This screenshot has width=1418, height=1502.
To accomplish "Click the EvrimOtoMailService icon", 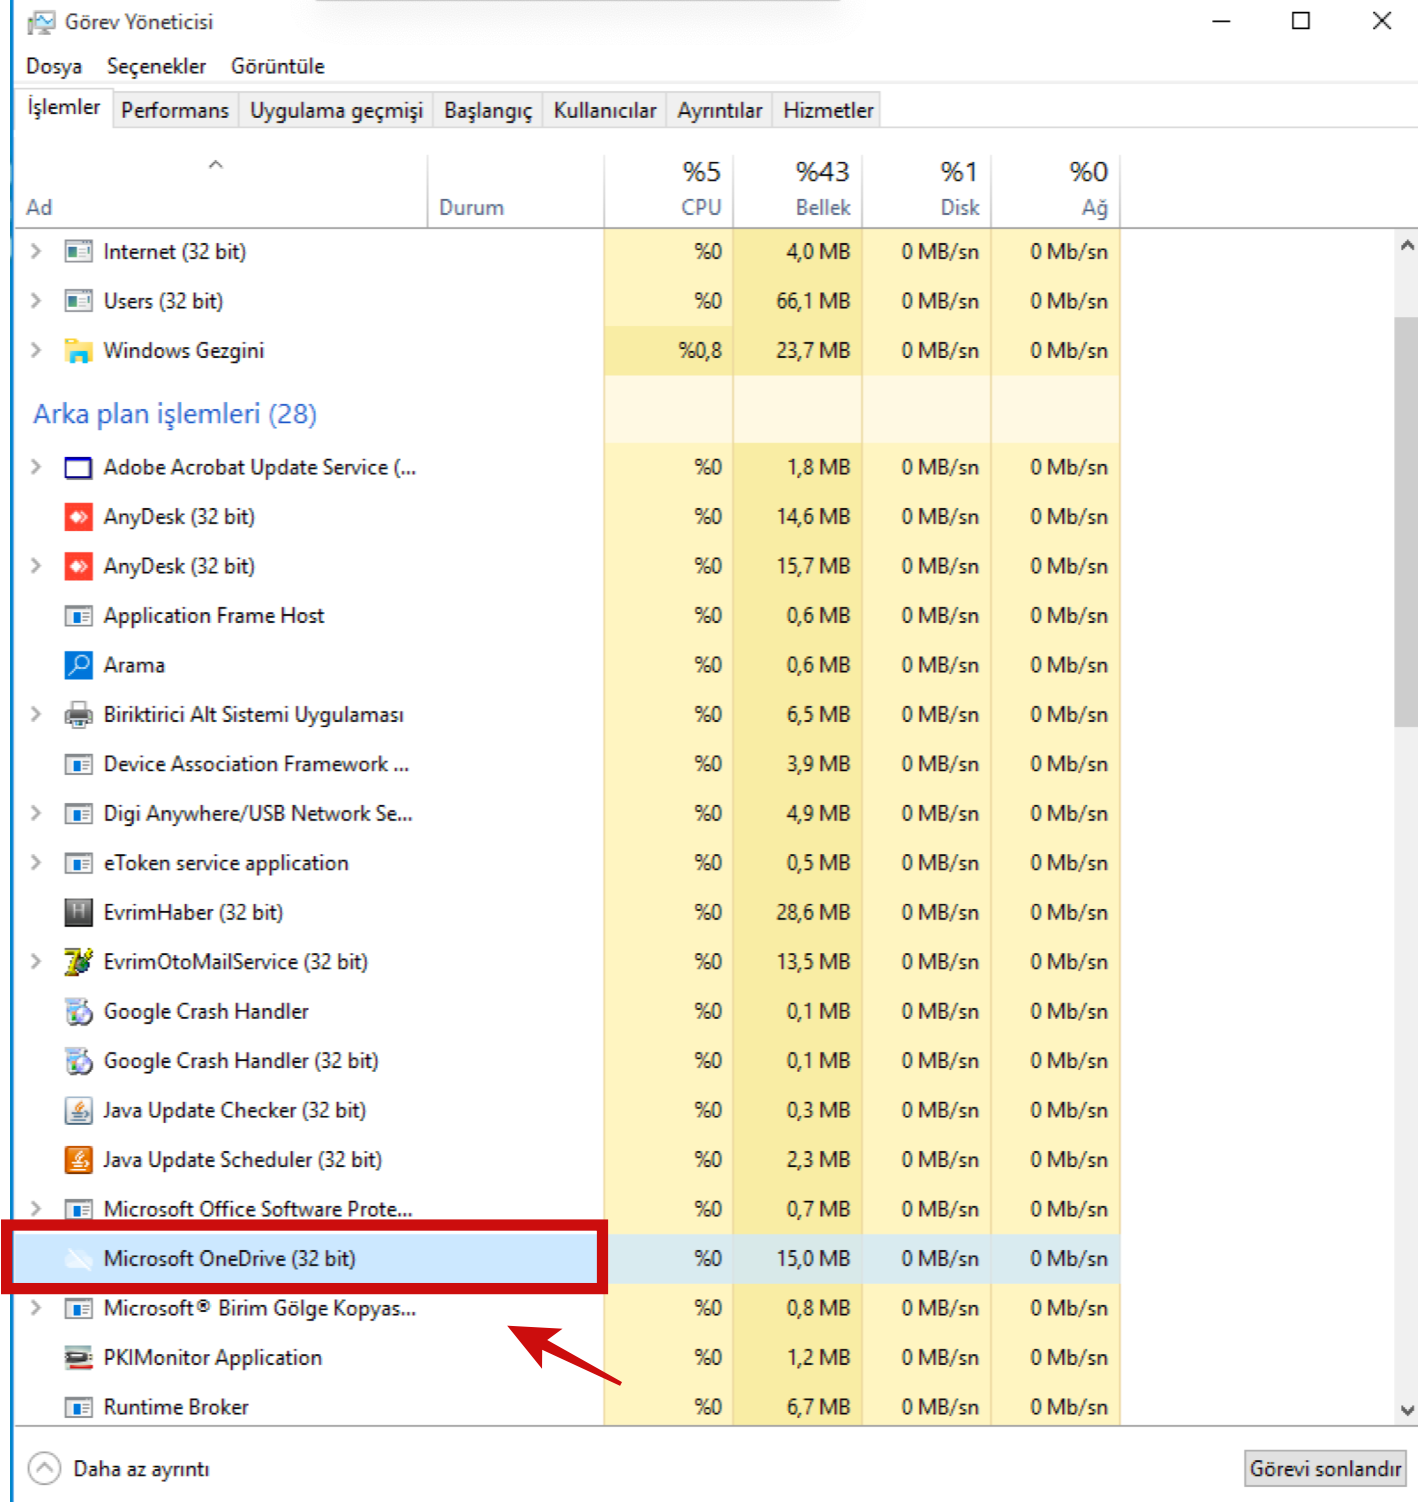I will point(78,962).
